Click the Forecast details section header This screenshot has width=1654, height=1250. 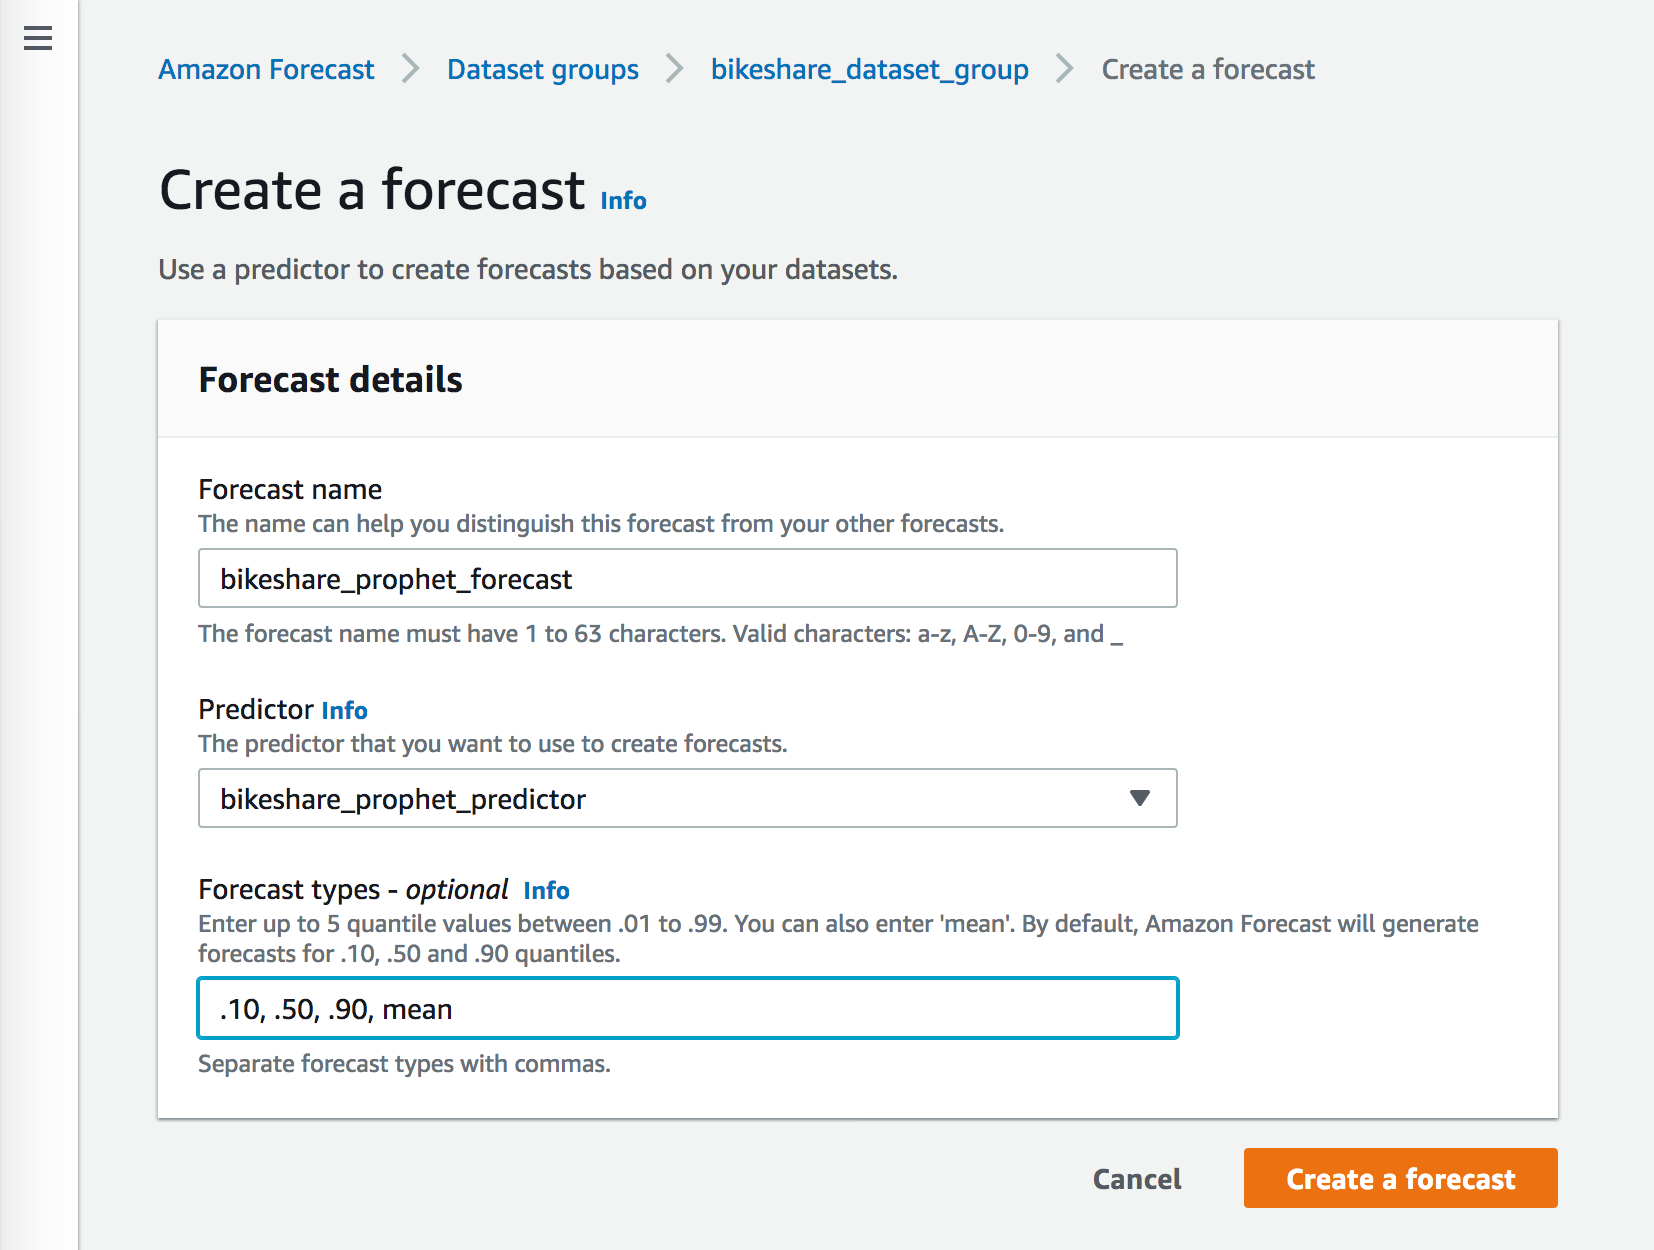point(330,380)
